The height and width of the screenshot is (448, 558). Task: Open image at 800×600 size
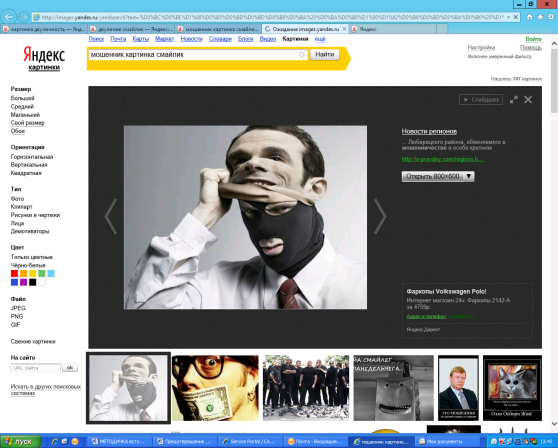433,176
